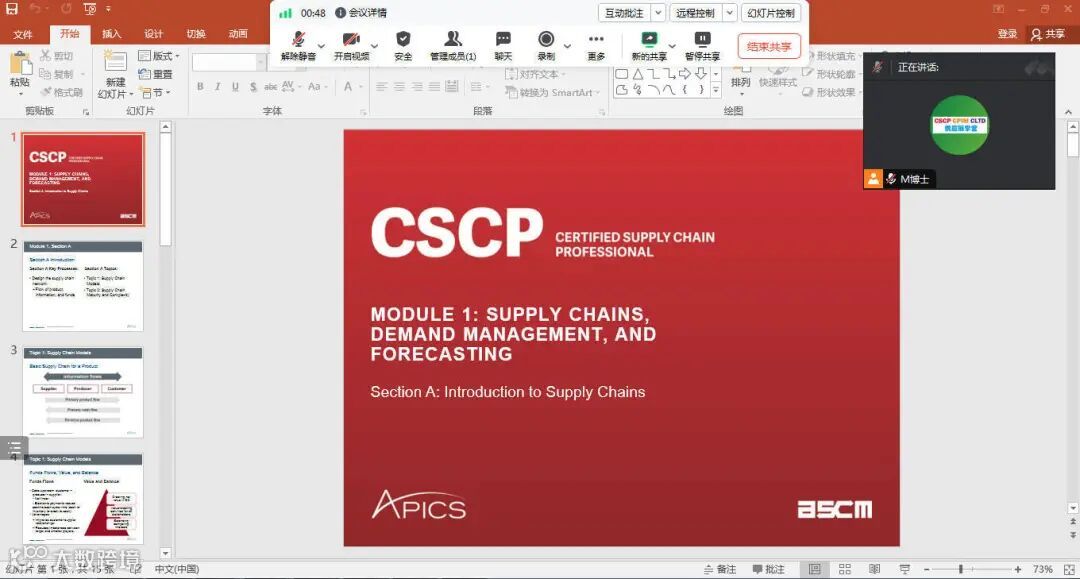Click zoom in plus button in status bar
This screenshot has width=1080, height=579.
point(1017,569)
